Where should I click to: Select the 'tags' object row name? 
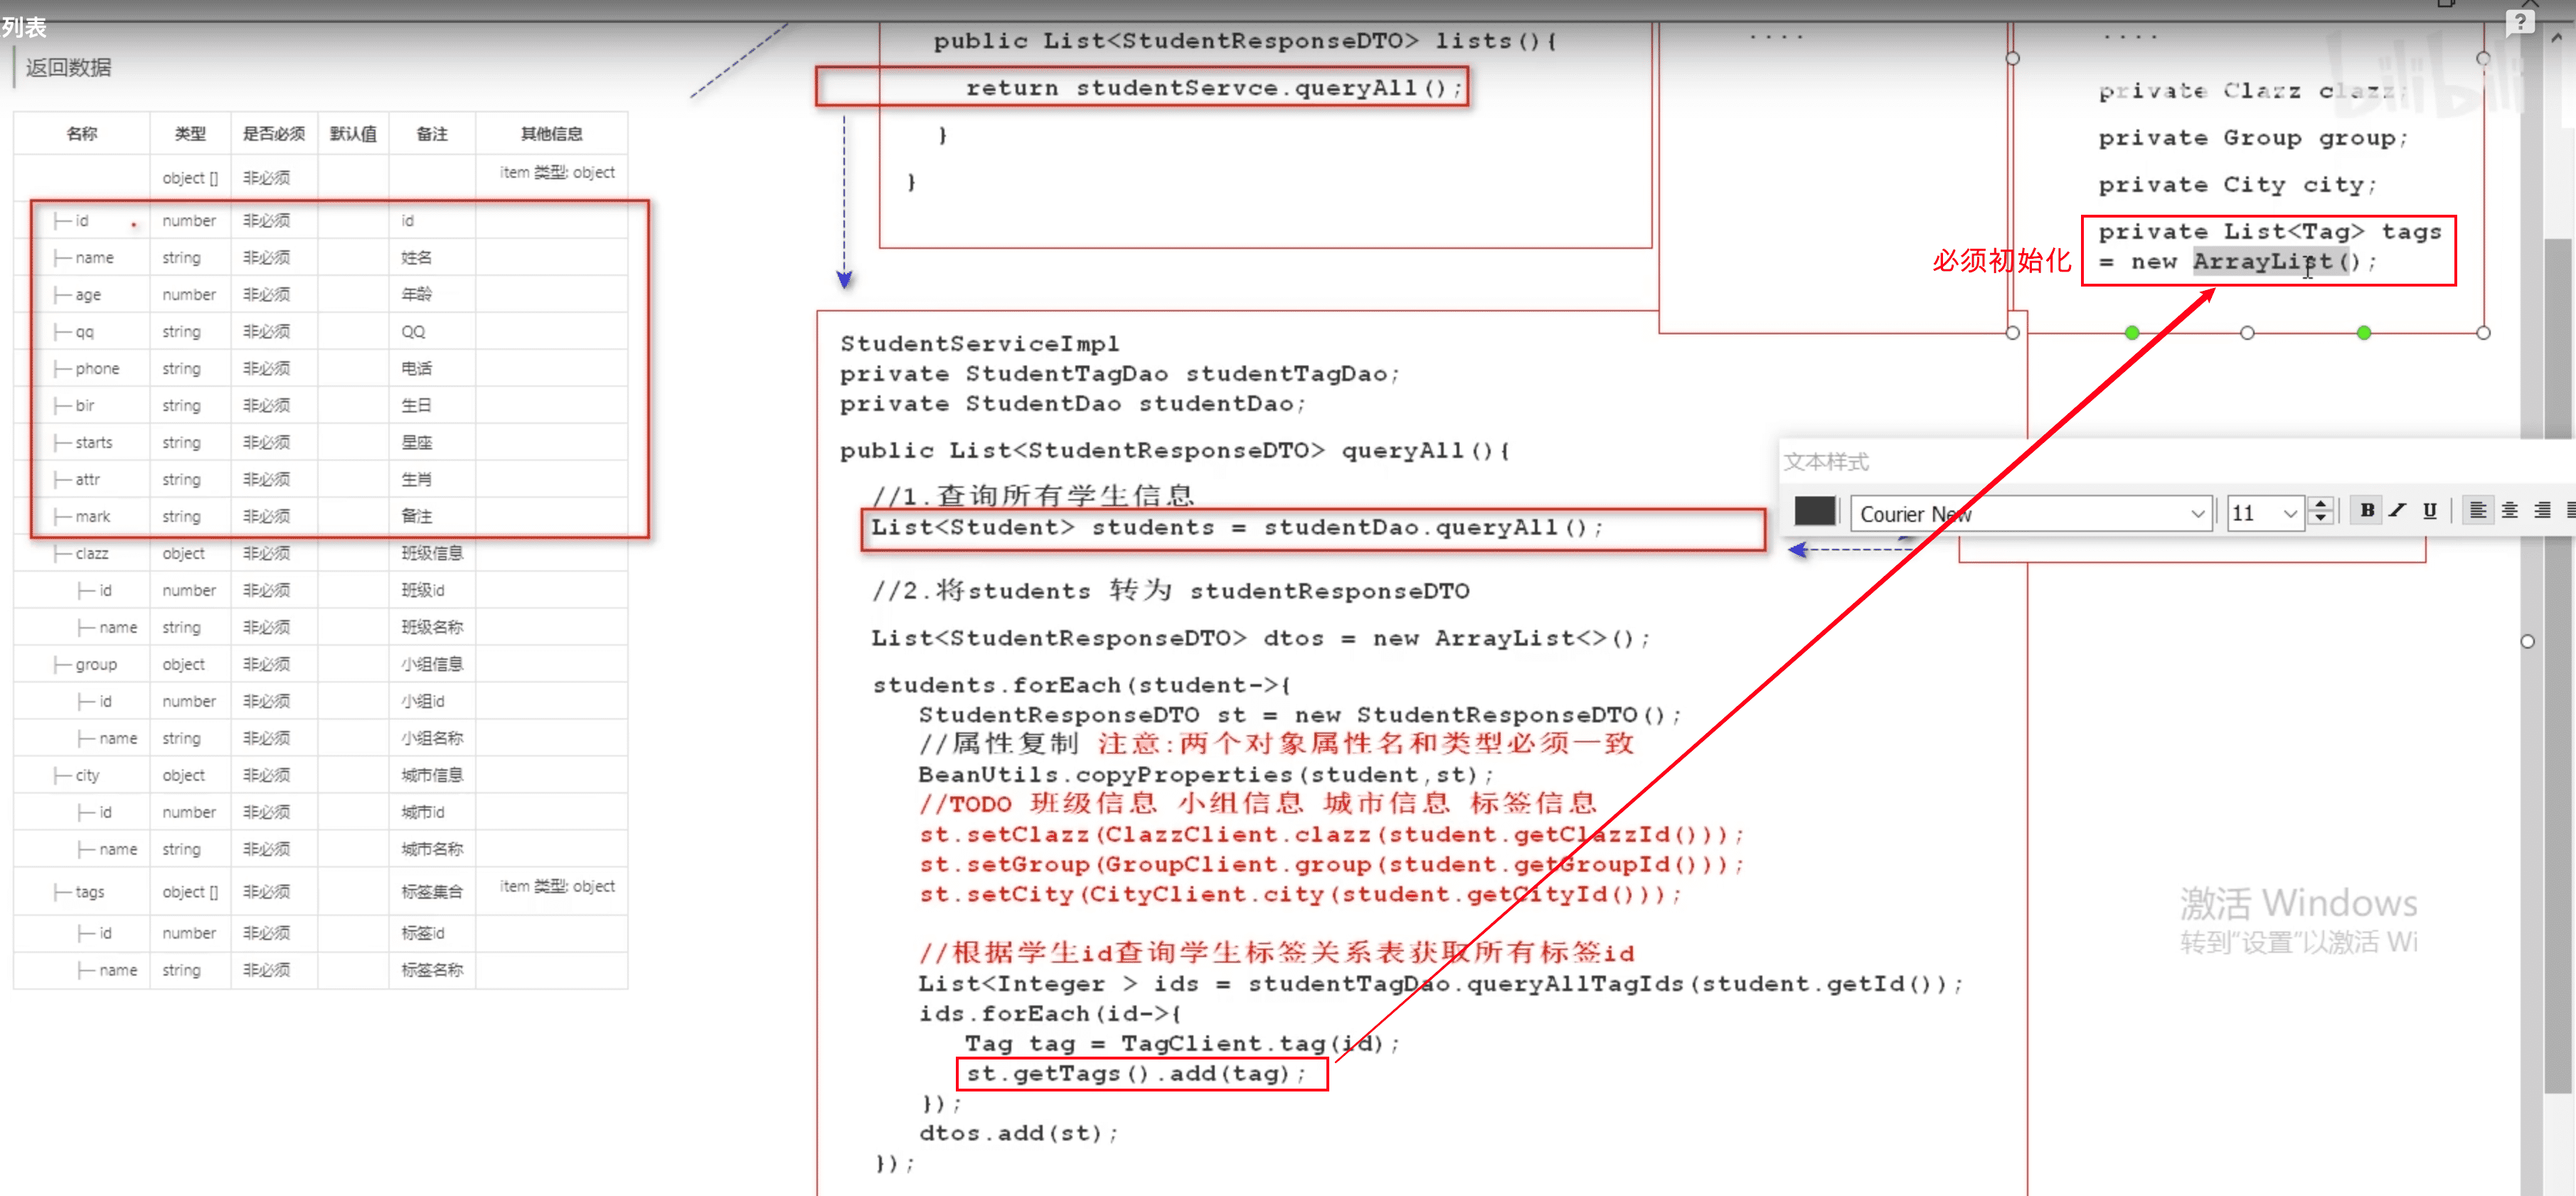point(89,892)
